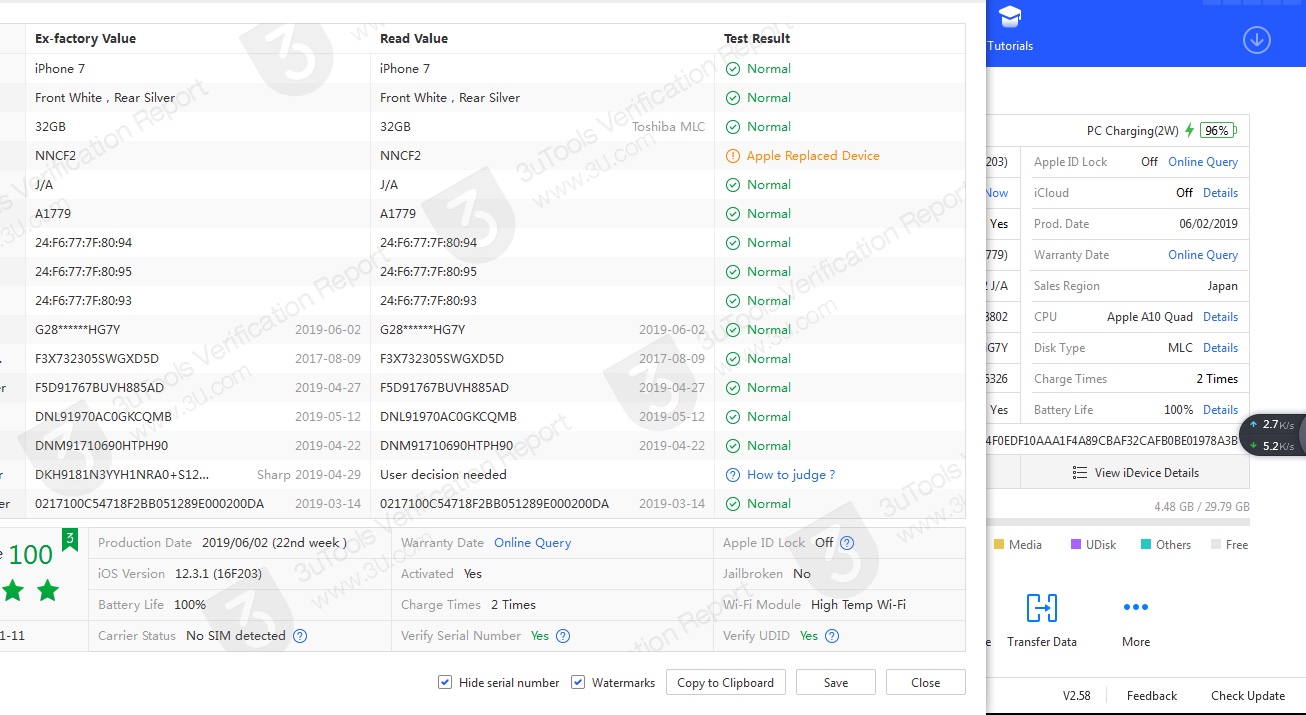Viewport: 1306px width, 715px height.
Task: Close the verification report dialog
Action: pyautogui.click(x=925, y=682)
